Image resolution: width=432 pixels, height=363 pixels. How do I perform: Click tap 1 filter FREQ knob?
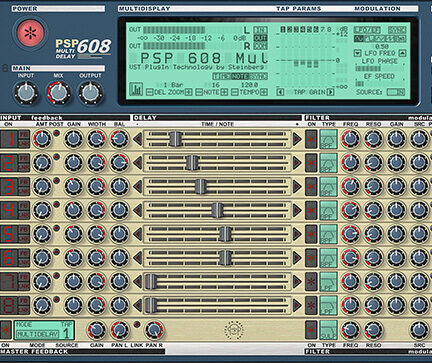[350, 139]
